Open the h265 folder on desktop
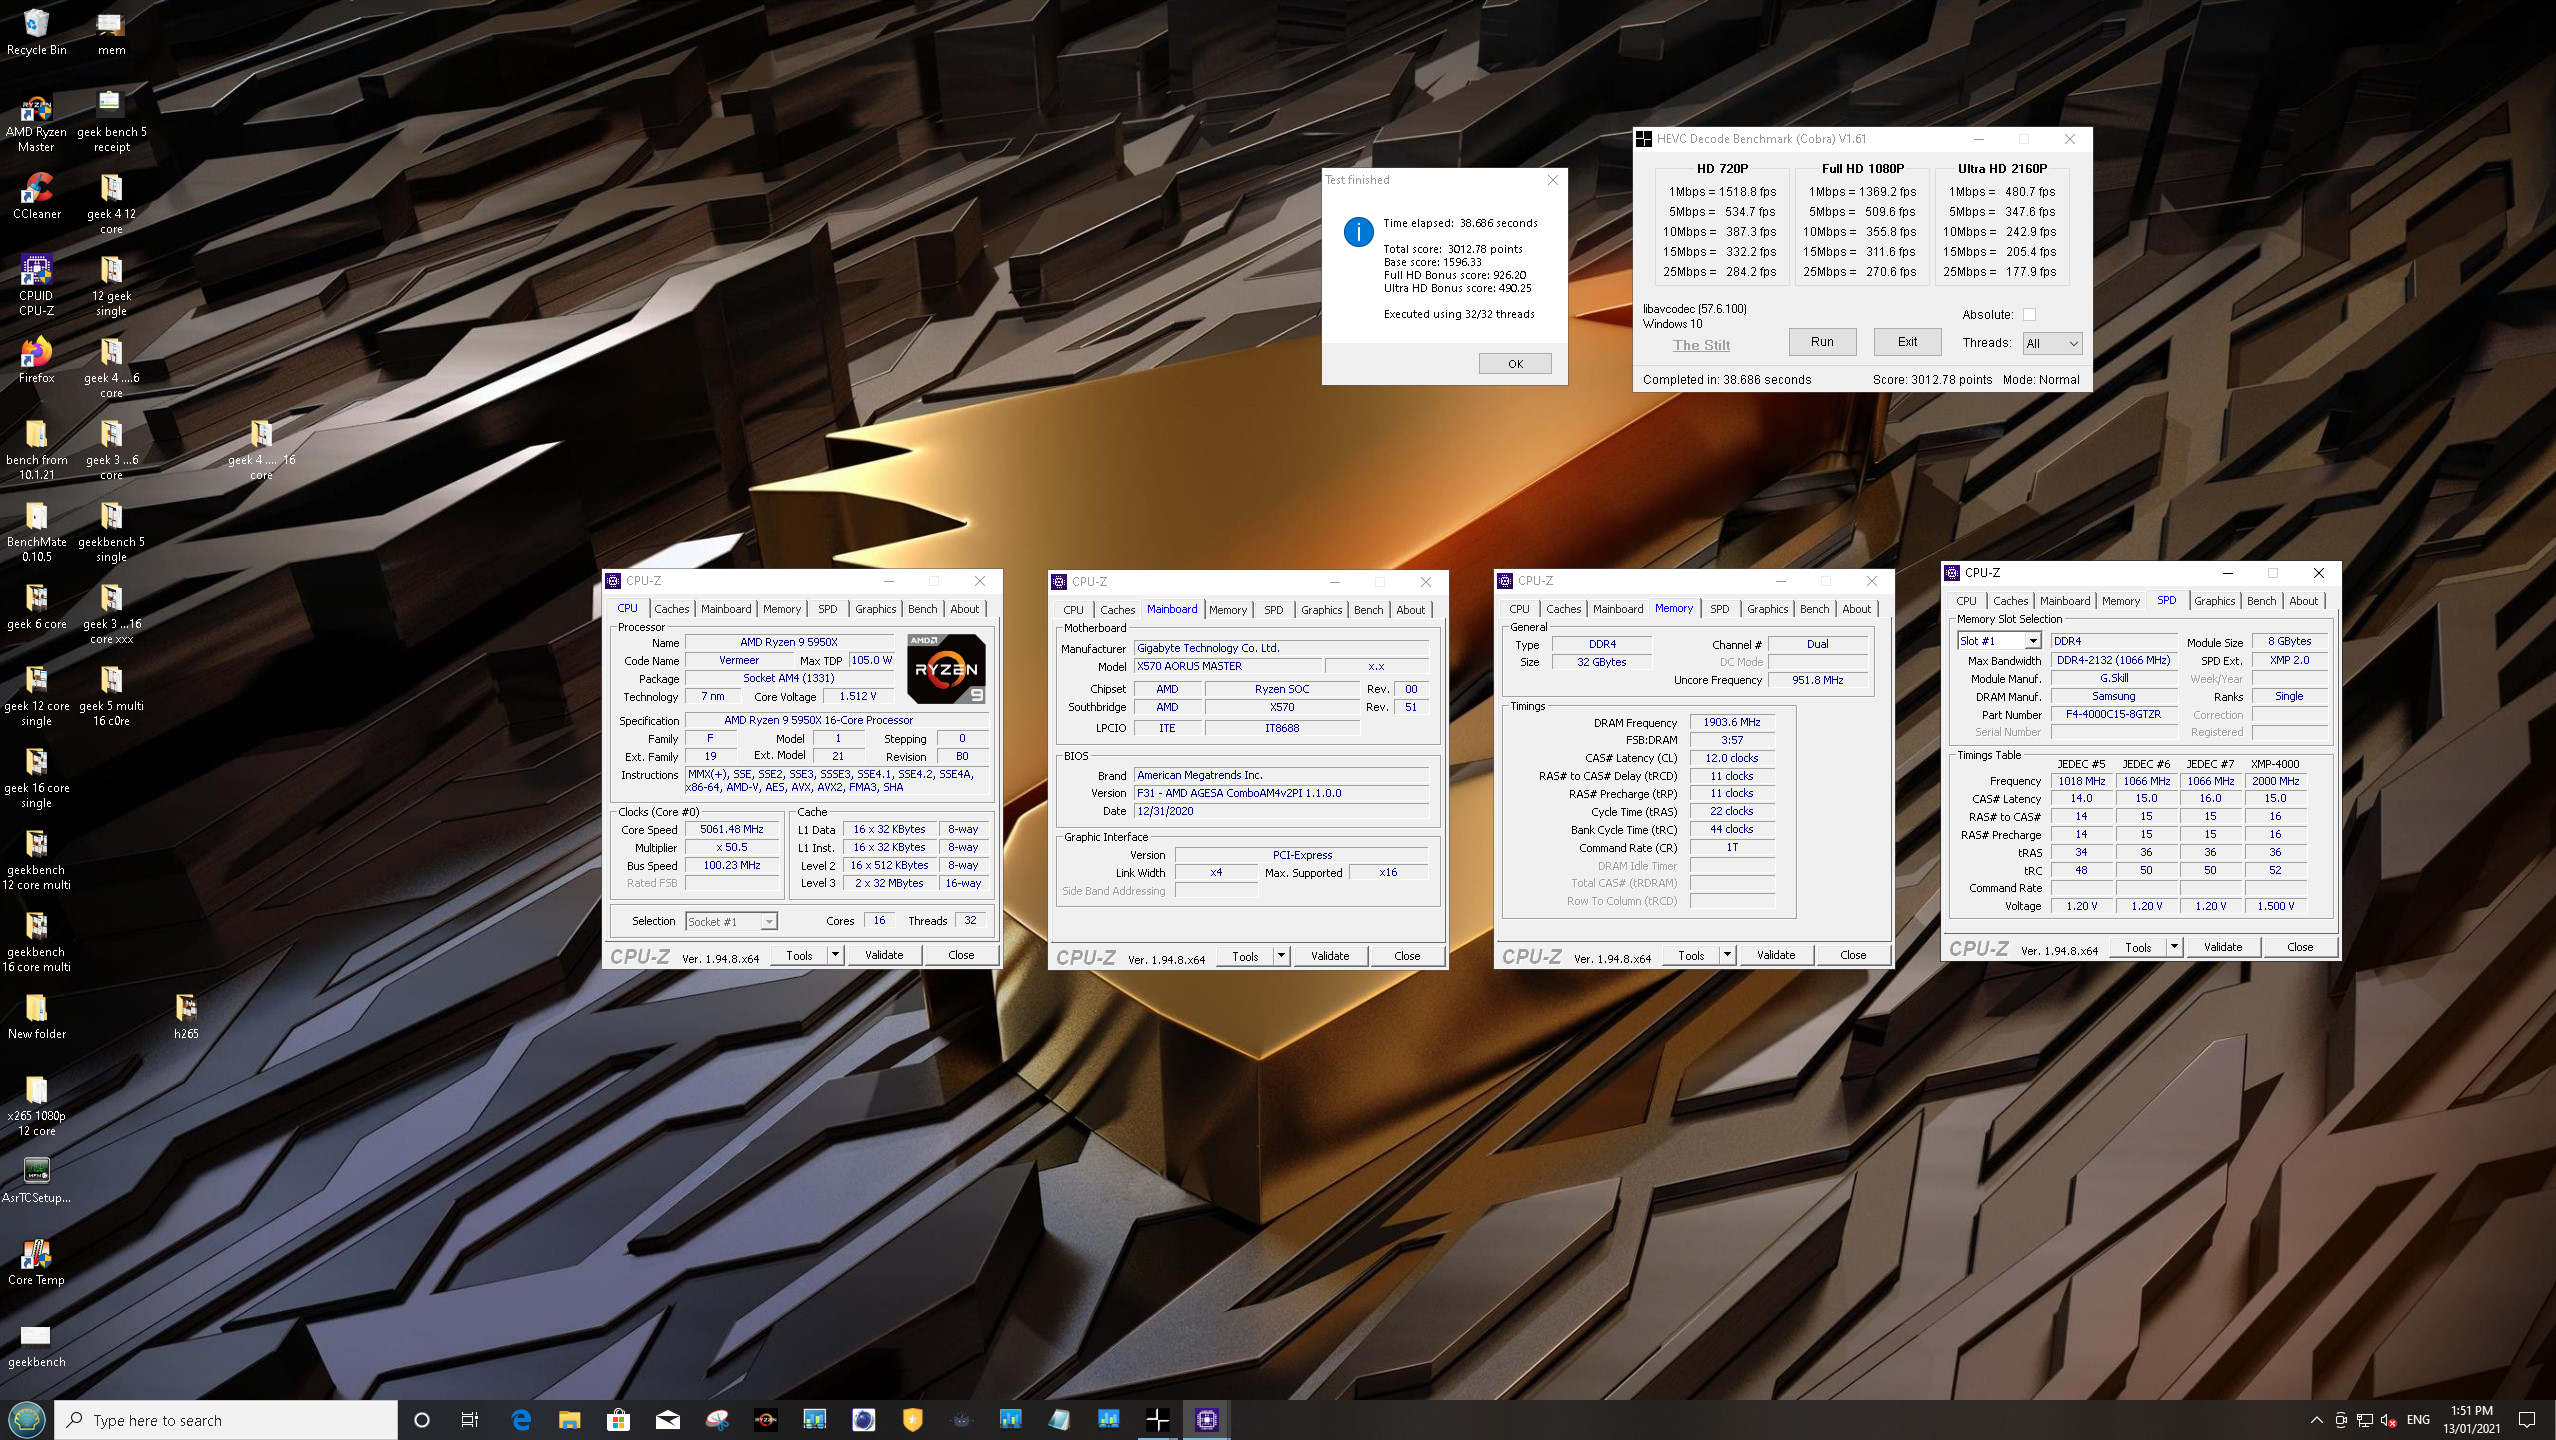This screenshot has height=1440, width=2556. 186,1015
